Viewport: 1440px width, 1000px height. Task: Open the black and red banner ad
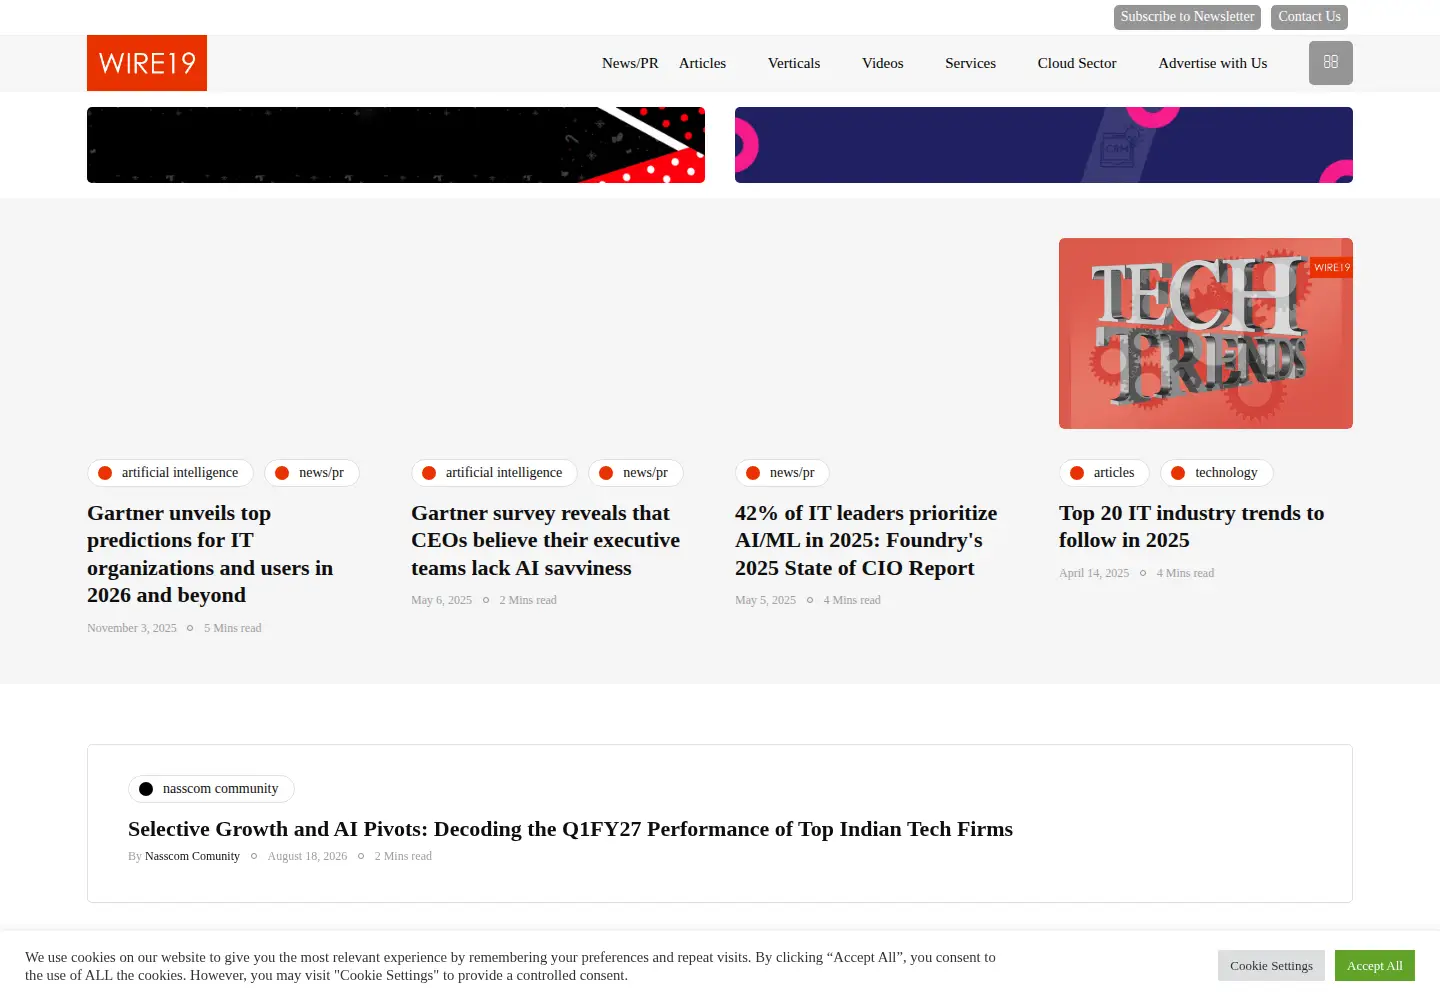pos(396,145)
